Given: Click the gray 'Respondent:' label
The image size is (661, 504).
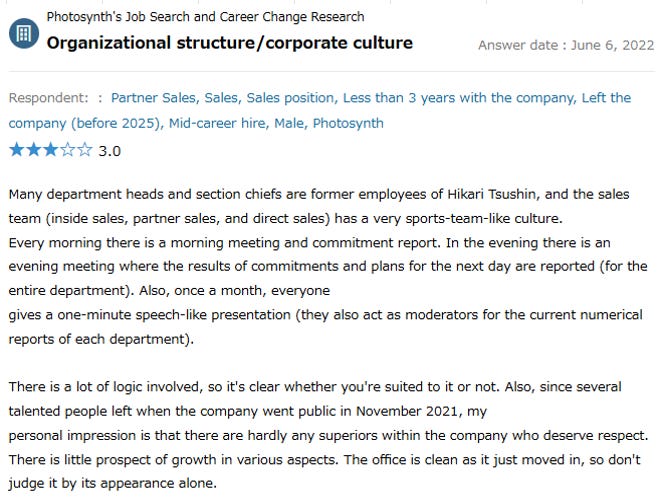Looking at the screenshot, I should [48, 98].
